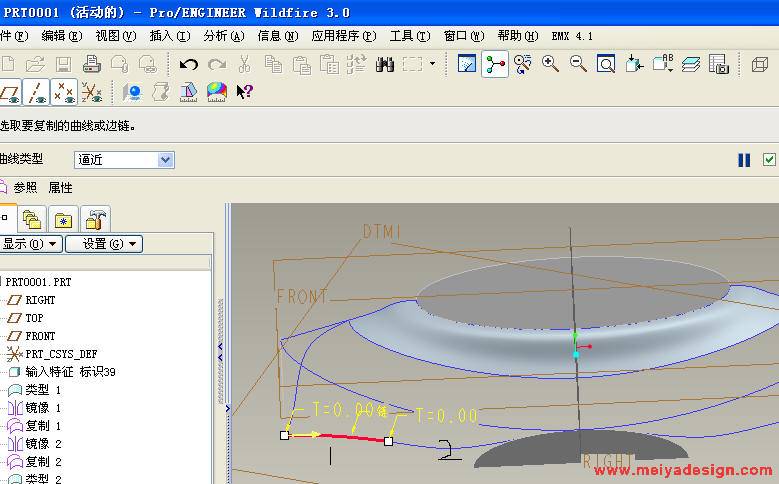Image resolution: width=779 pixels, height=484 pixels.
Task: Switch to the folder browser navigator tab
Action: (x=32, y=219)
